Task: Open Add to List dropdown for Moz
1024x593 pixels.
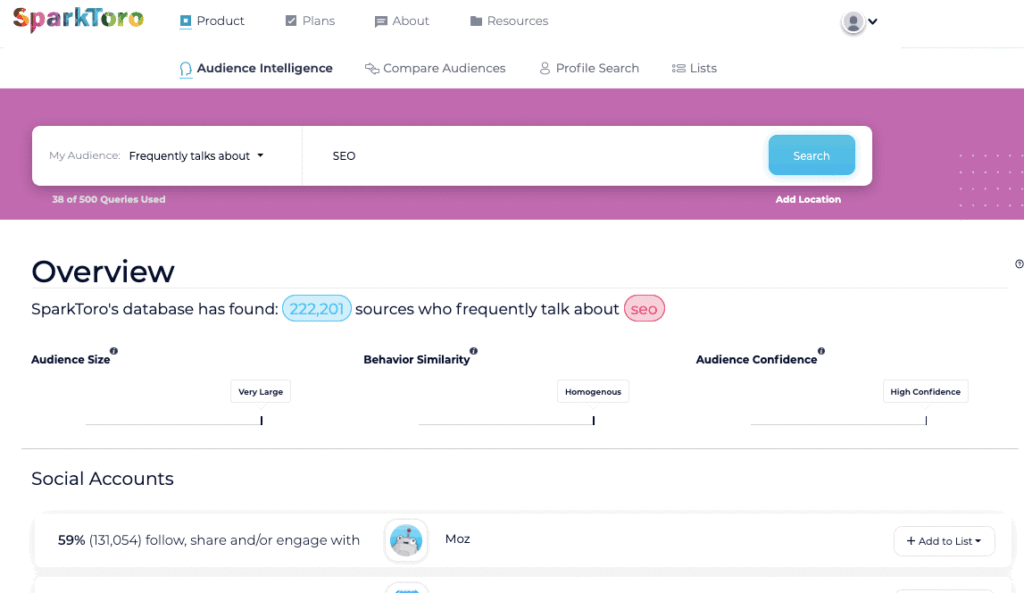Action: 944,541
